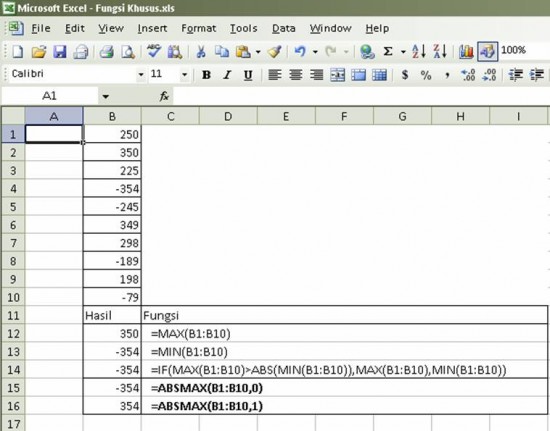Image resolution: width=550 pixels, height=431 pixels.
Task: Toggle Italic formatting
Action: (x=227, y=75)
